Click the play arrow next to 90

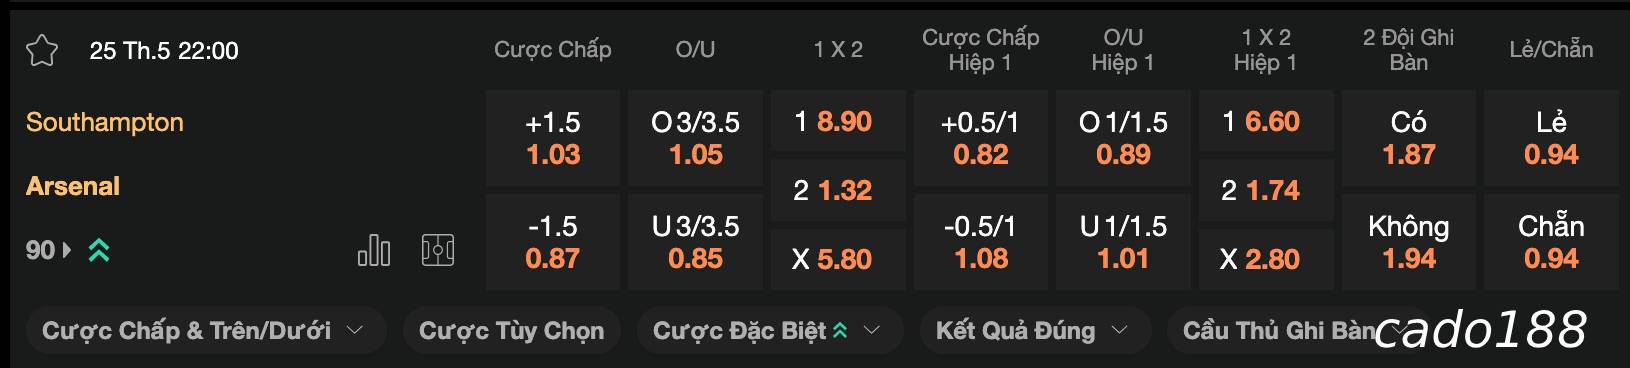click(x=67, y=250)
